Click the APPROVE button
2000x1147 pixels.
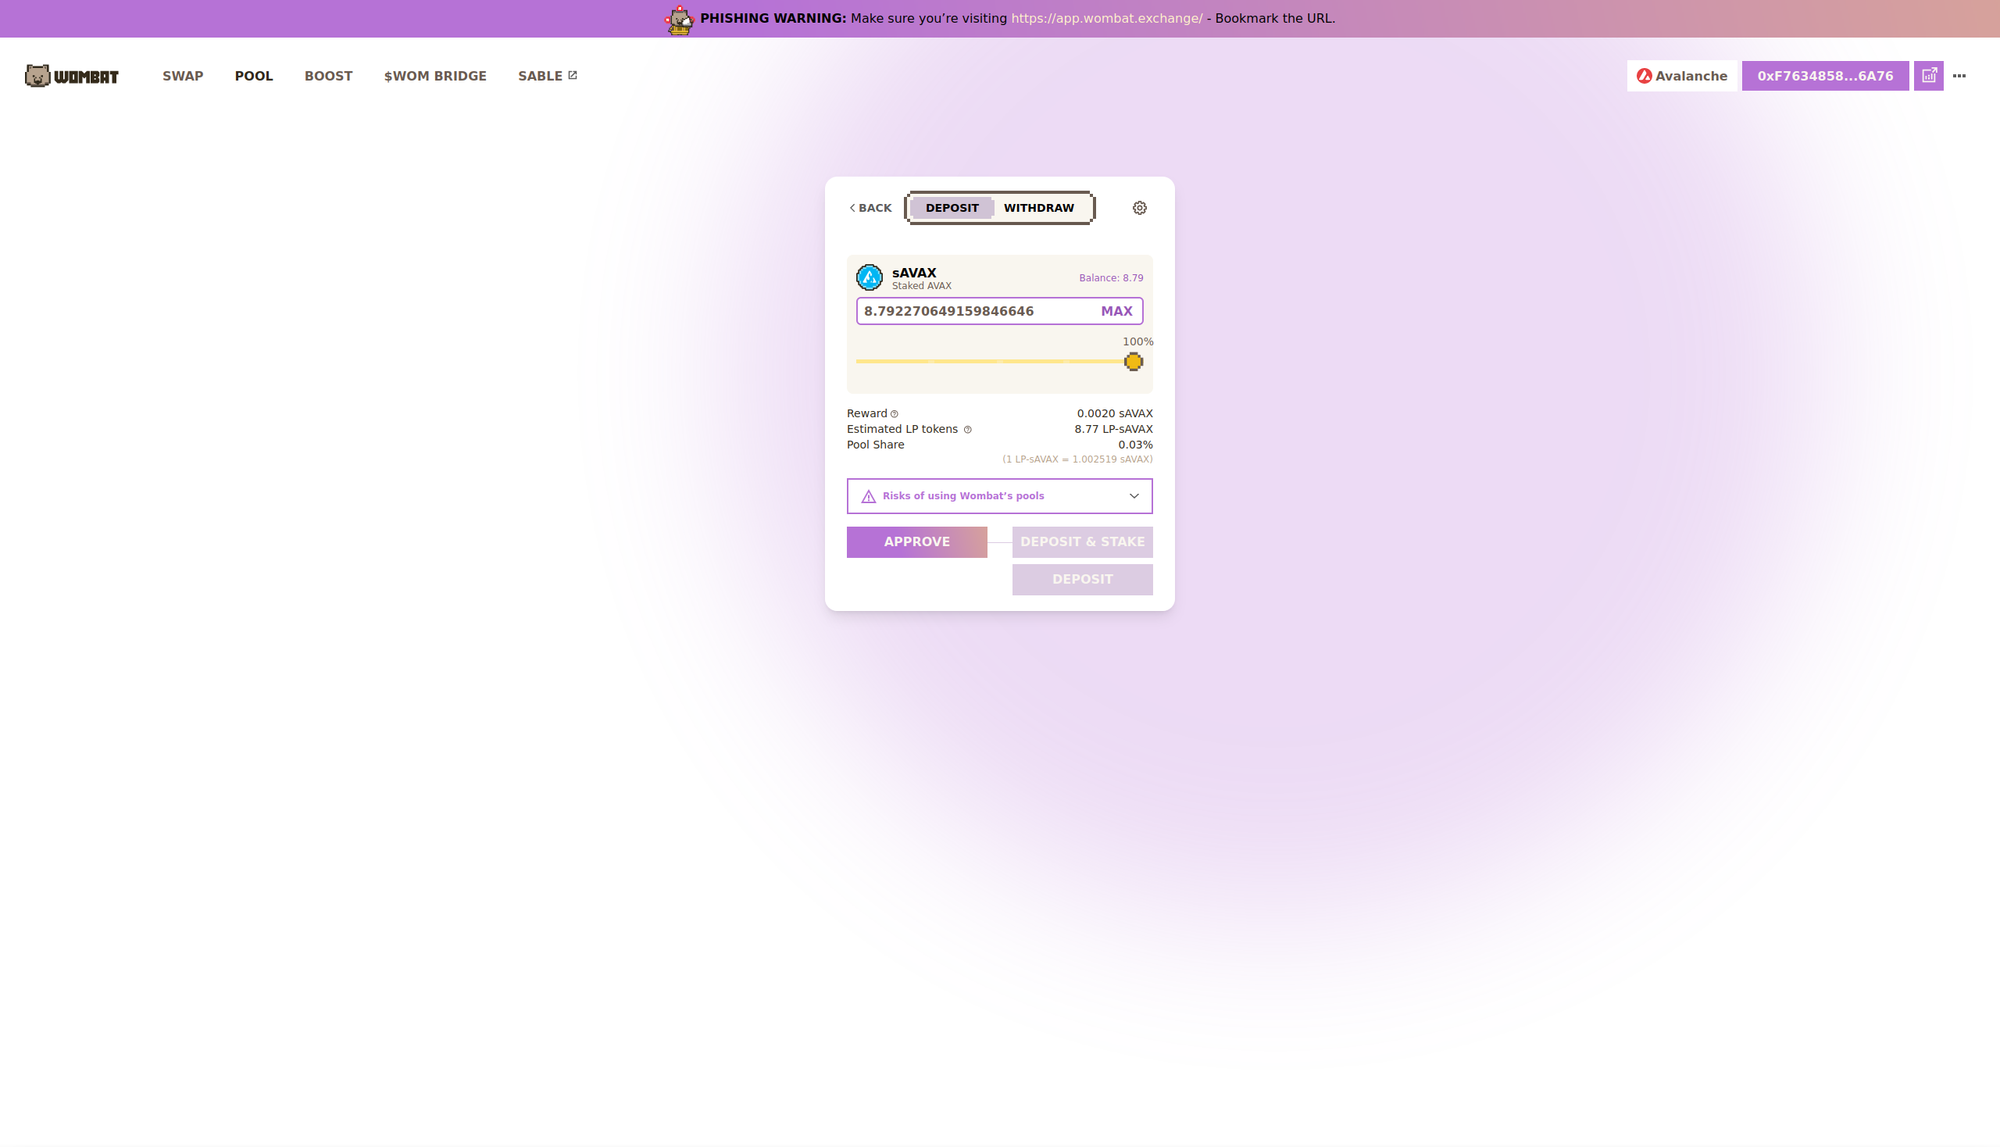917,542
